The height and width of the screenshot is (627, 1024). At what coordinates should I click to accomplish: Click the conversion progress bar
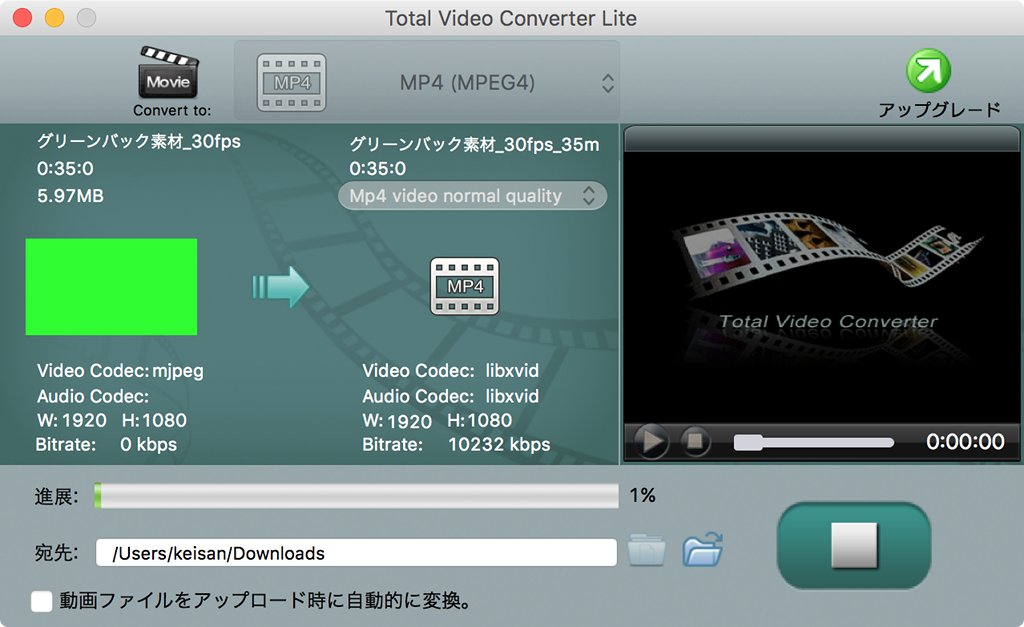(x=356, y=496)
